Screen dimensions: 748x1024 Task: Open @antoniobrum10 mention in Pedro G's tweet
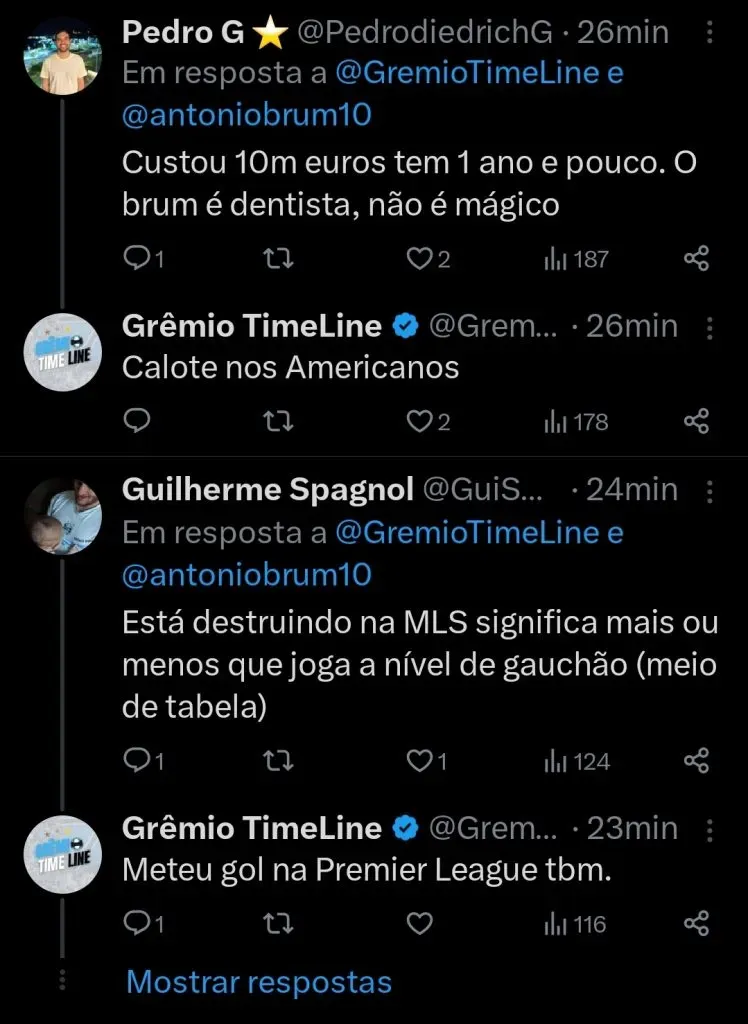tap(246, 114)
